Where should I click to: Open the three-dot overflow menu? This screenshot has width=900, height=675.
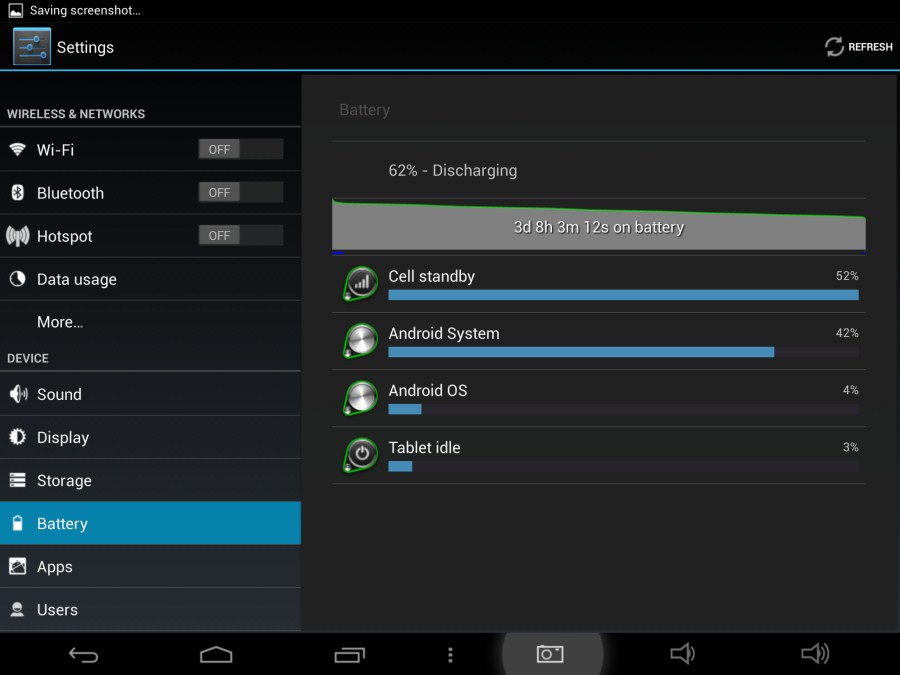point(450,655)
